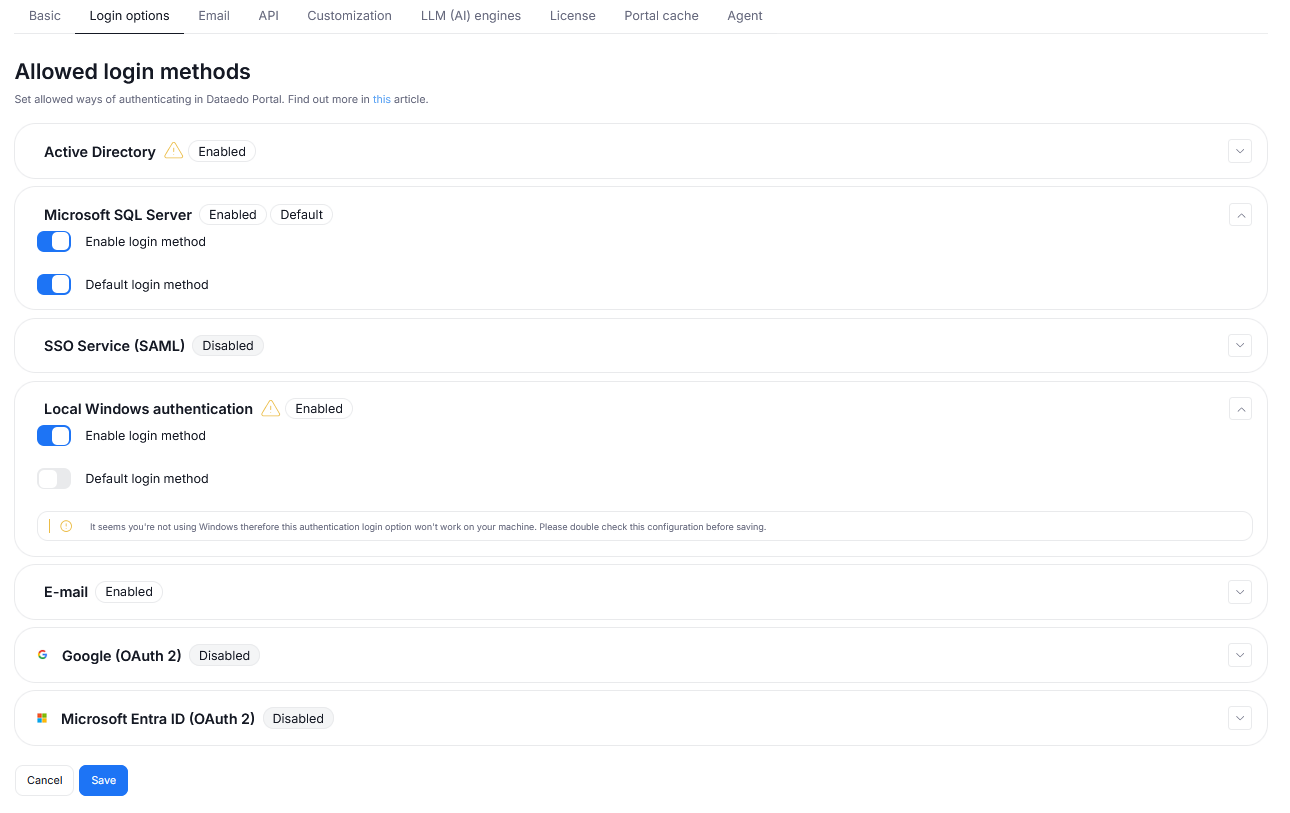The width and height of the screenshot is (1290, 813).
Task: Click the warning icon beside Local Windows authentication
Action: click(270, 408)
